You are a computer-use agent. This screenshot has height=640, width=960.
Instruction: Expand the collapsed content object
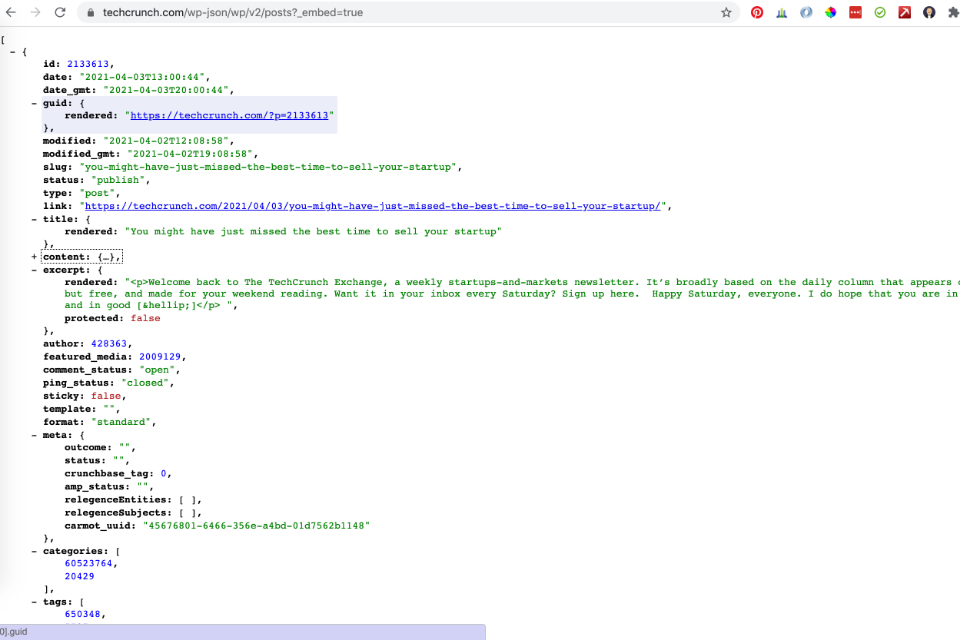(34, 257)
